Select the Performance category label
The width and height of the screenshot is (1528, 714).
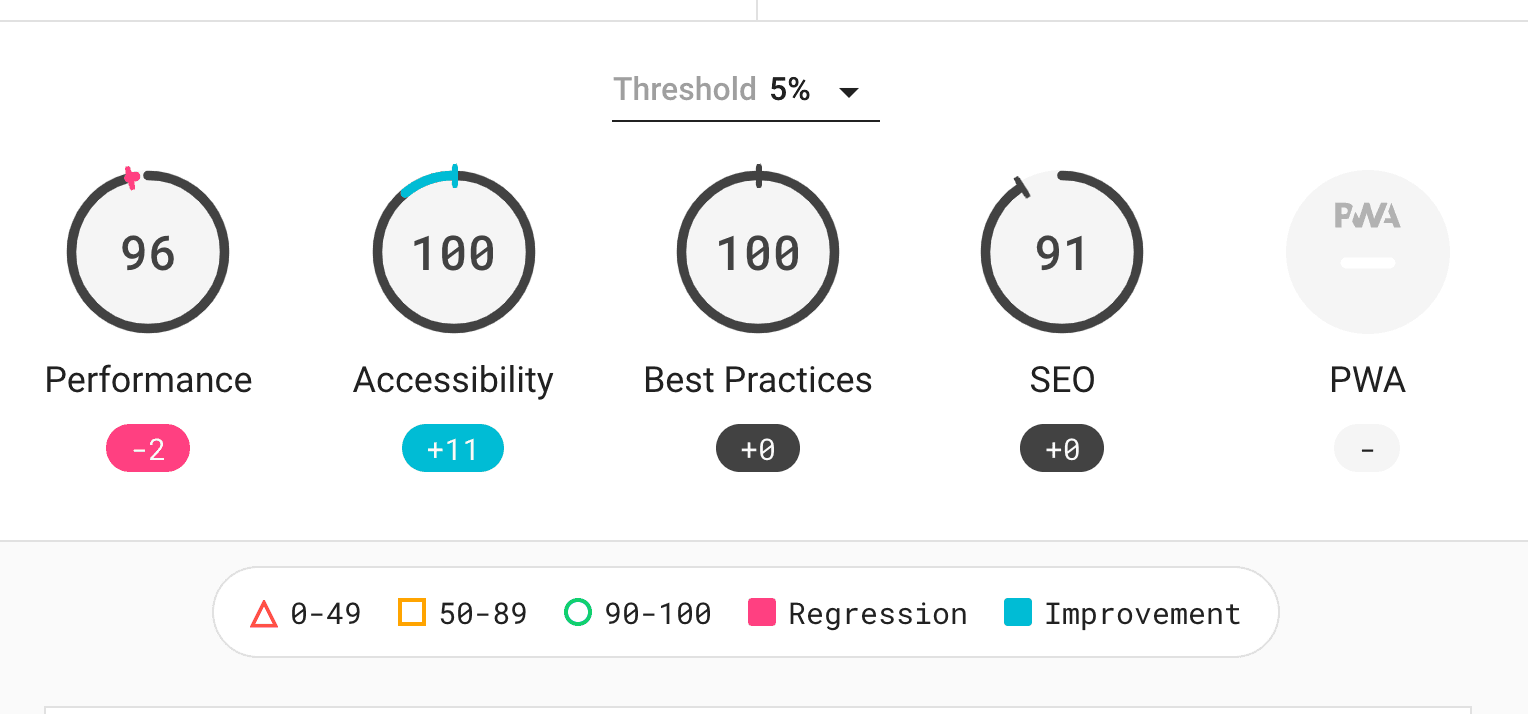pos(148,380)
